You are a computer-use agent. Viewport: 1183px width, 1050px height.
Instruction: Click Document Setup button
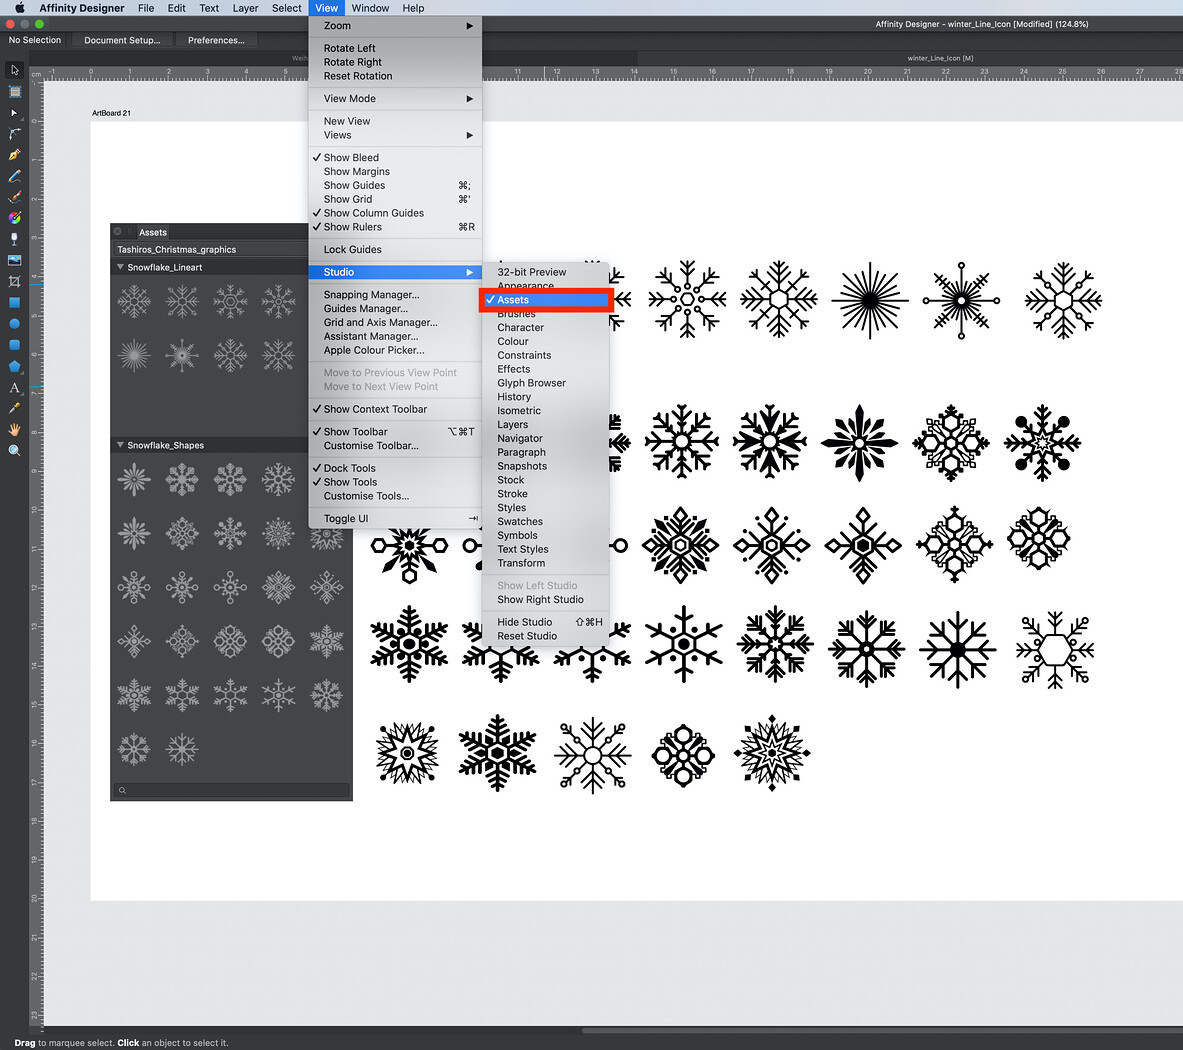[x=121, y=40]
